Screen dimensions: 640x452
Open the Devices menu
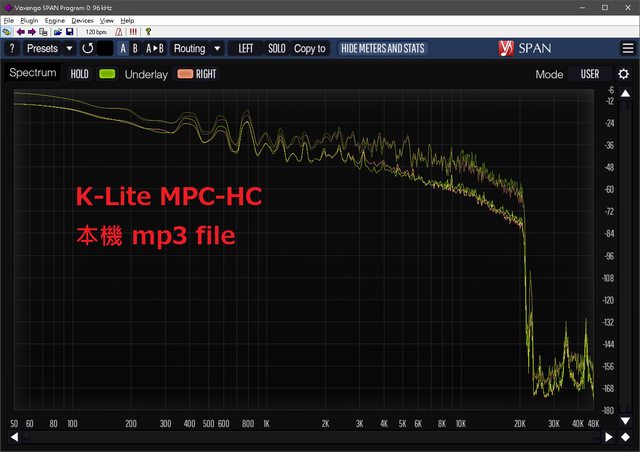[82, 20]
